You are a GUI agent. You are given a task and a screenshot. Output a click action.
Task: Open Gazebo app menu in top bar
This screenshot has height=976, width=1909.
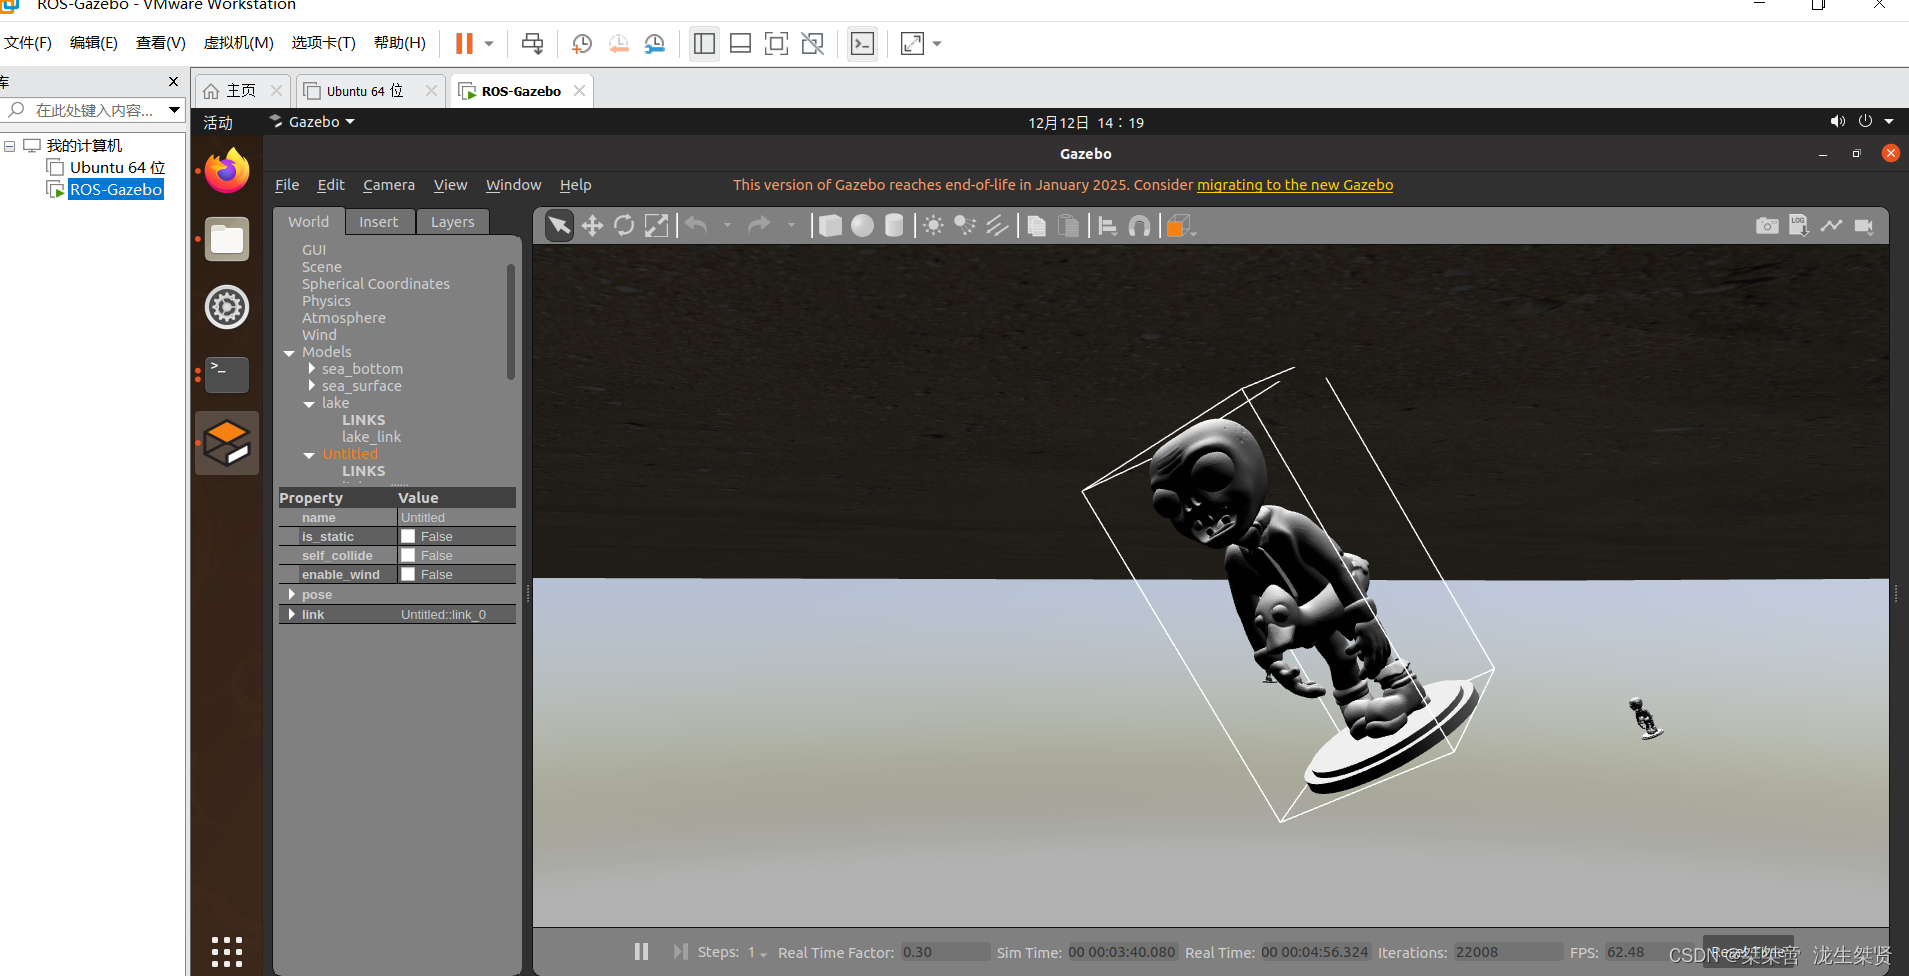[x=312, y=122]
